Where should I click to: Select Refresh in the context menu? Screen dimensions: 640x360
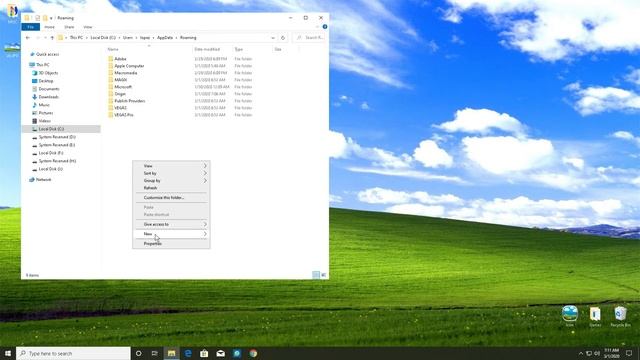[171, 188]
